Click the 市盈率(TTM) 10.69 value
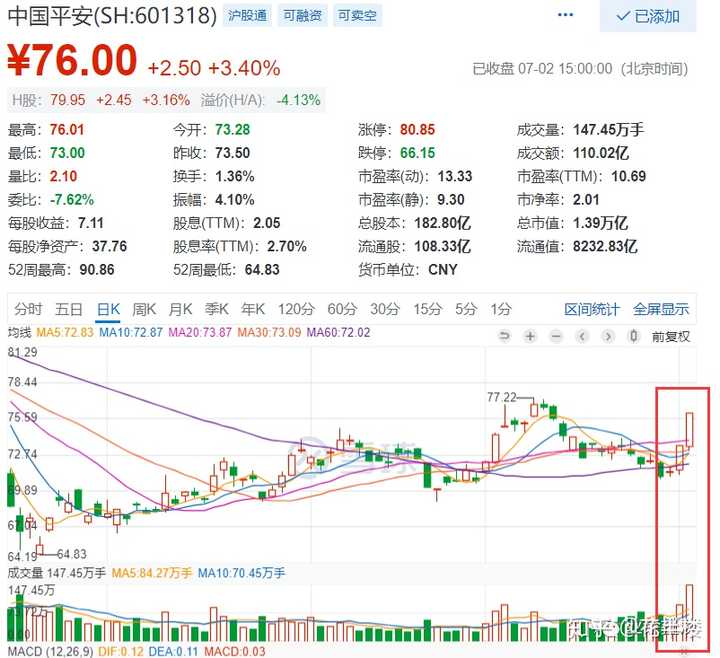 tap(629, 176)
